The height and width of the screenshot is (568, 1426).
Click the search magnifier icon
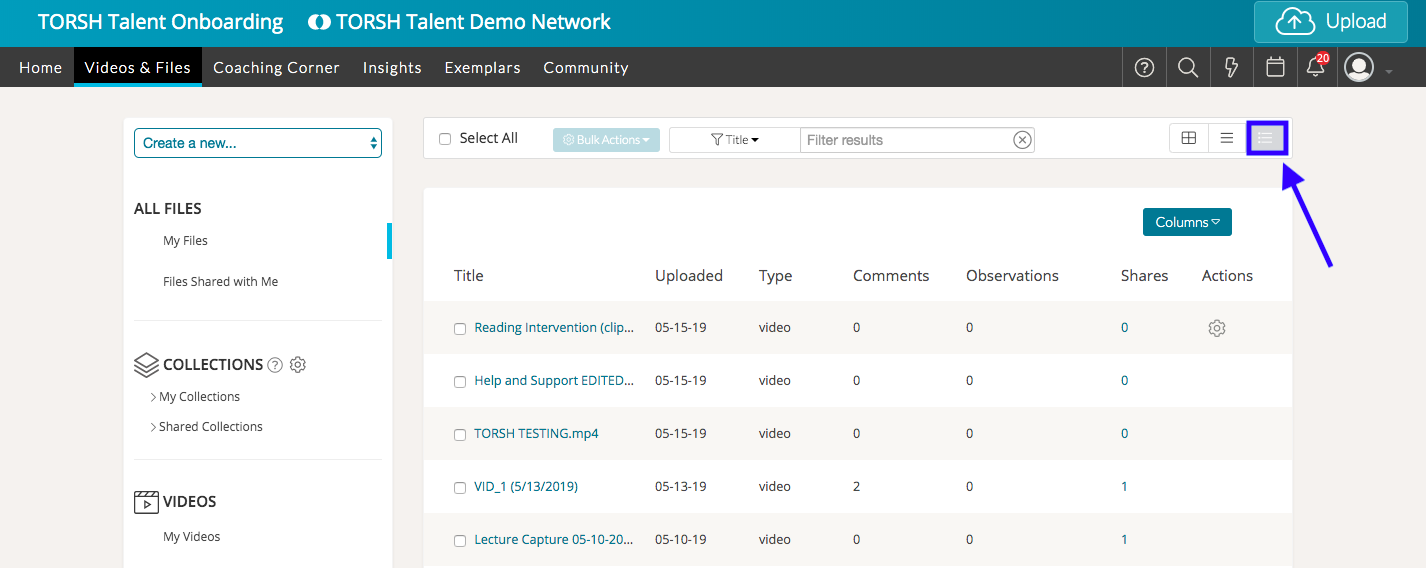[x=1188, y=68]
